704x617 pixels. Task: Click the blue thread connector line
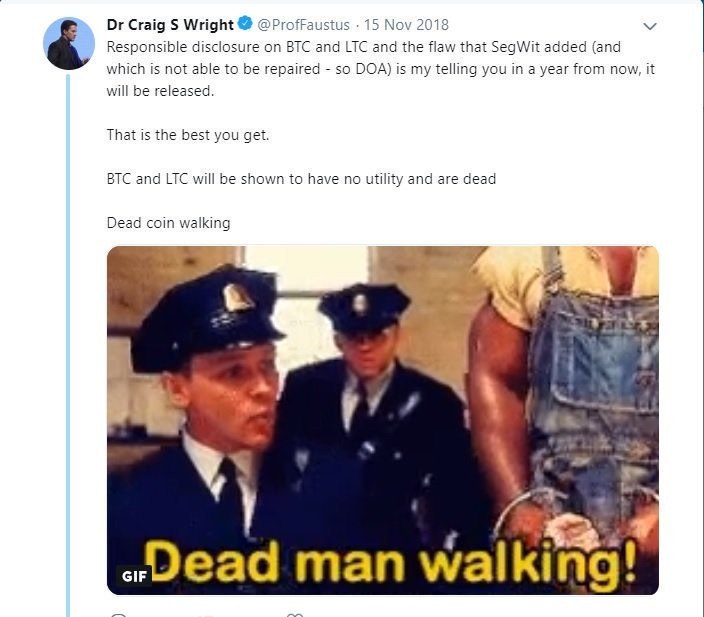coord(68,345)
